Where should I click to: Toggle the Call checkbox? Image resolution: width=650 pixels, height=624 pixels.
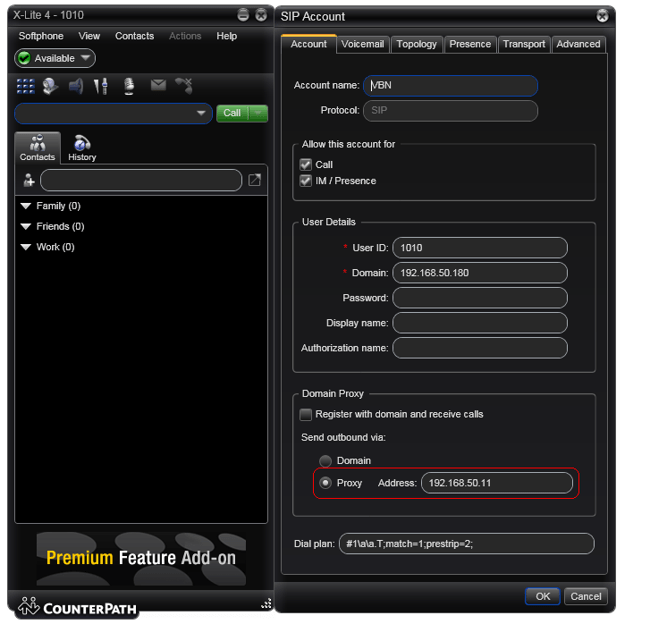[306, 165]
